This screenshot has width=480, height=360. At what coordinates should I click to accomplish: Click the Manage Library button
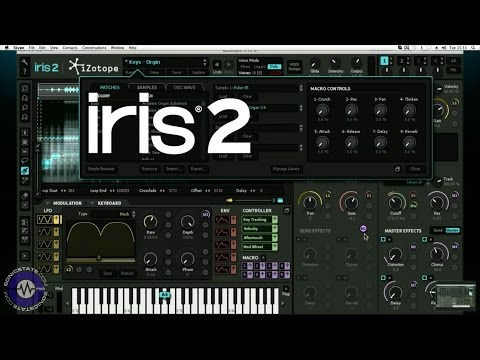click(x=286, y=169)
